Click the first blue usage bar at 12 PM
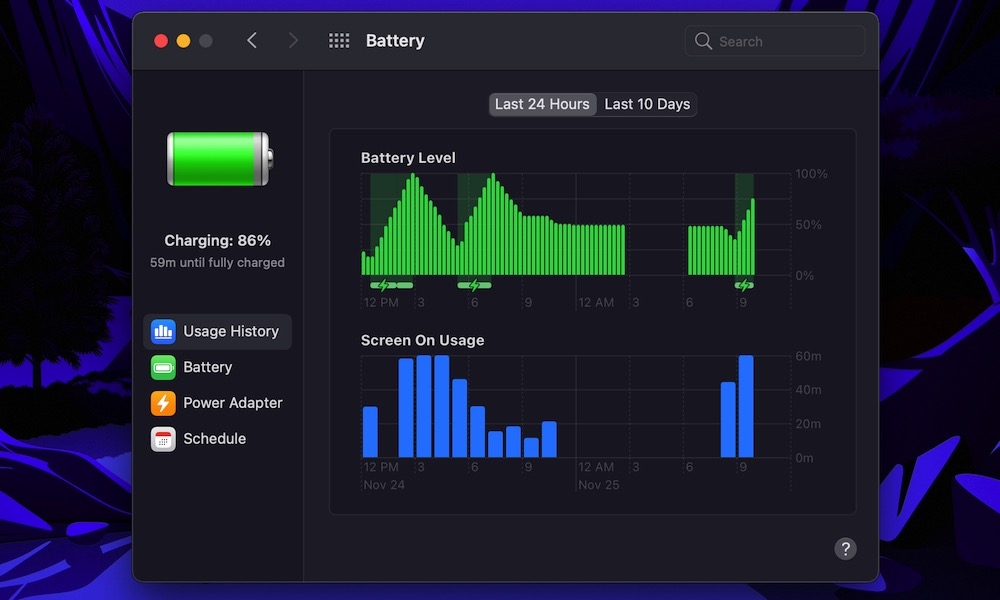Viewport: 1000px width, 600px height. coord(370,432)
